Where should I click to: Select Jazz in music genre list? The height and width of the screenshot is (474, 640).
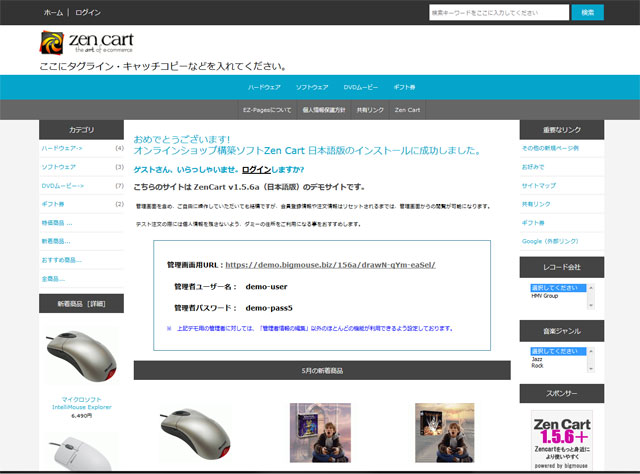click(x=537, y=359)
